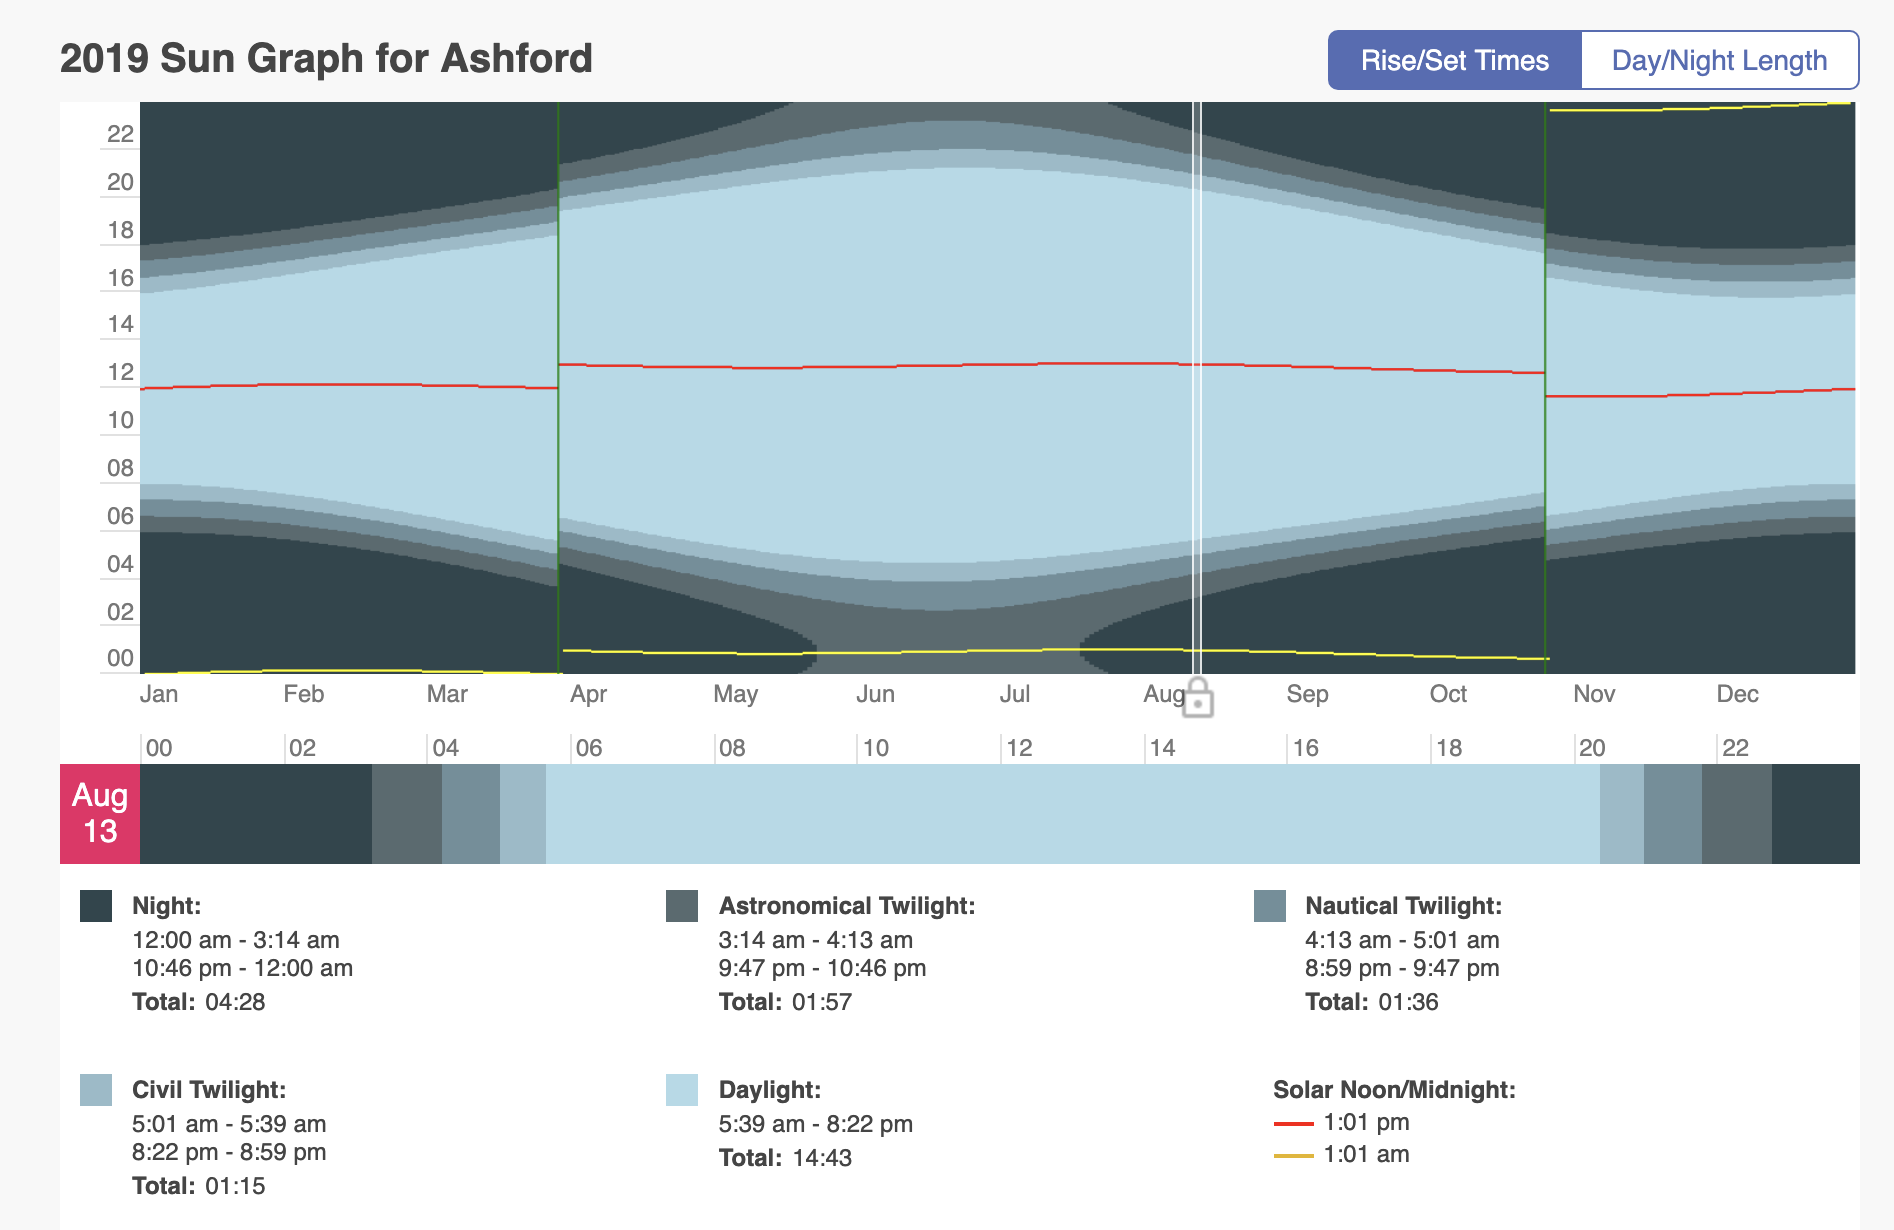Click the white date marker line on graph
This screenshot has height=1230, width=1894.
click(1197, 400)
